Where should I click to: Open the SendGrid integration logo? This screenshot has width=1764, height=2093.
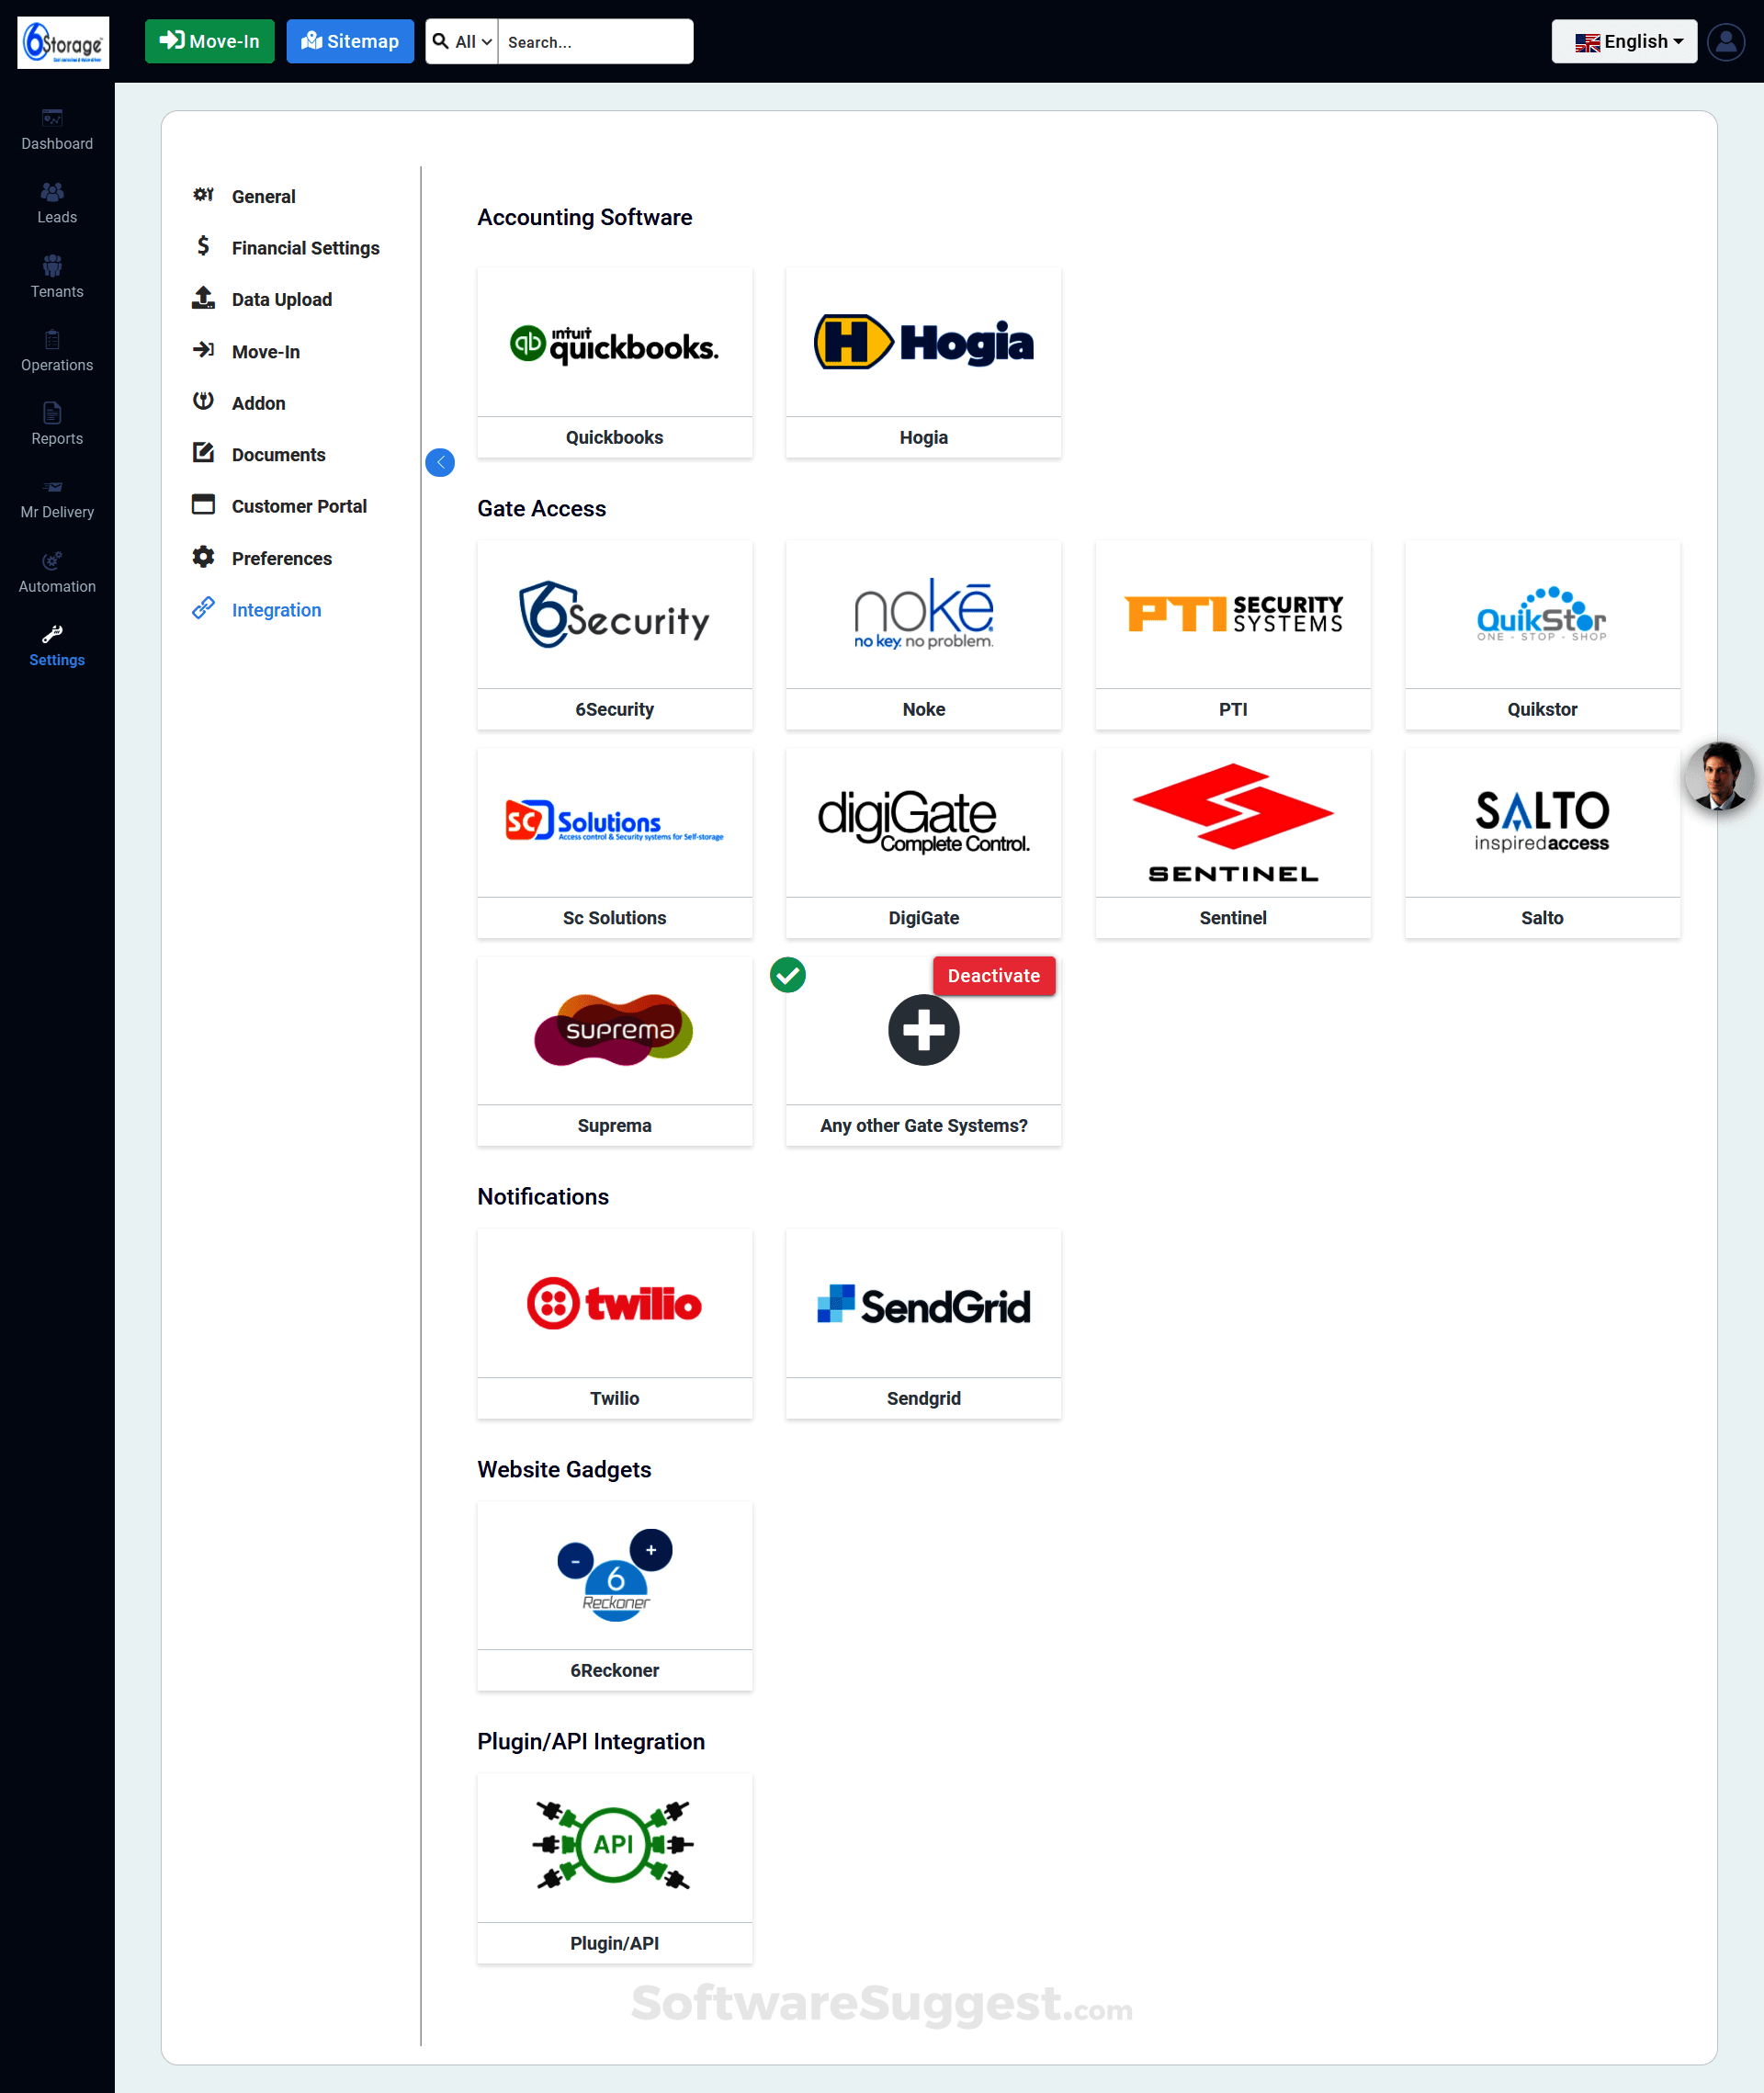(x=923, y=1304)
